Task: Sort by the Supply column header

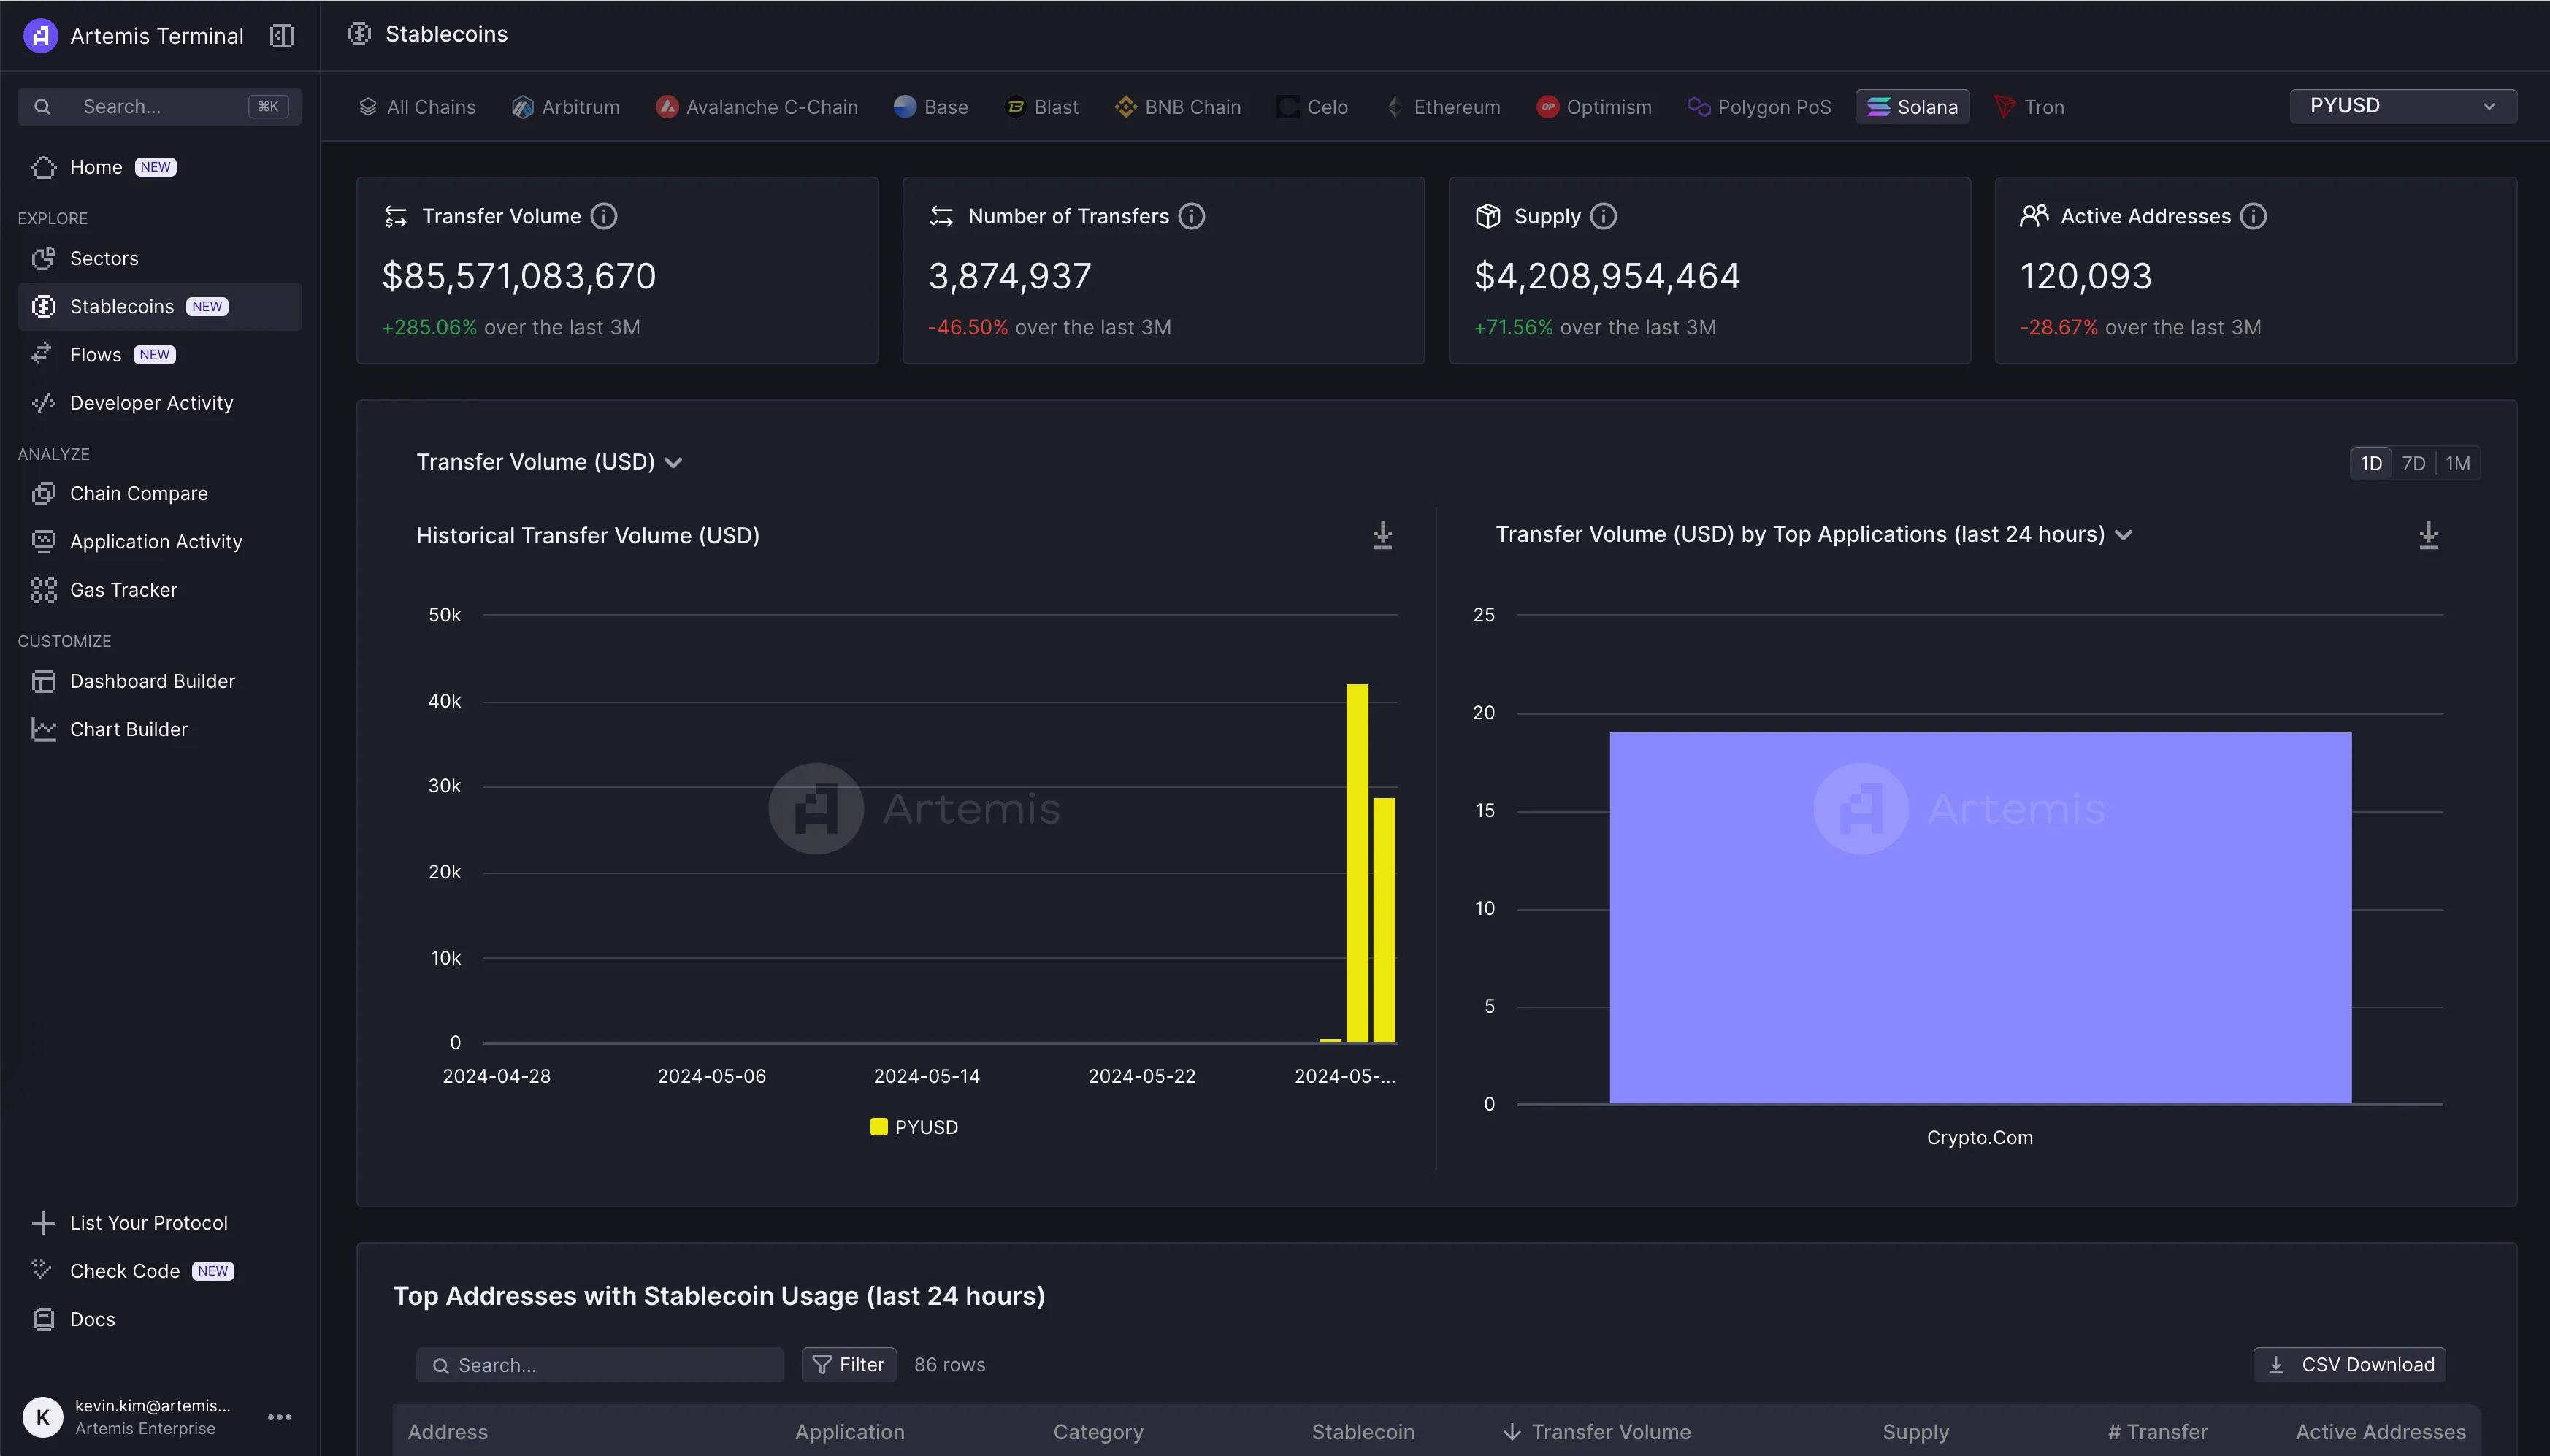Action: tap(1915, 1432)
